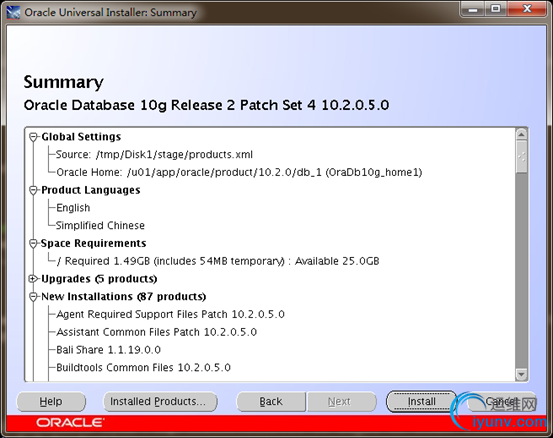Go back with the Back button
The height and width of the screenshot is (438, 553).
point(271,401)
